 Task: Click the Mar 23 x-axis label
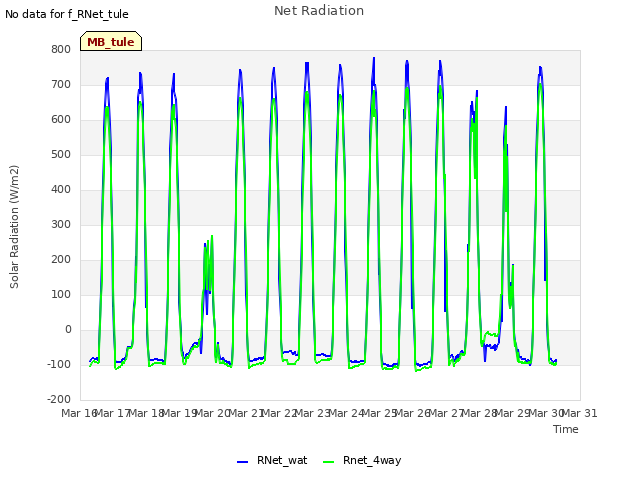(x=312, y=413)
